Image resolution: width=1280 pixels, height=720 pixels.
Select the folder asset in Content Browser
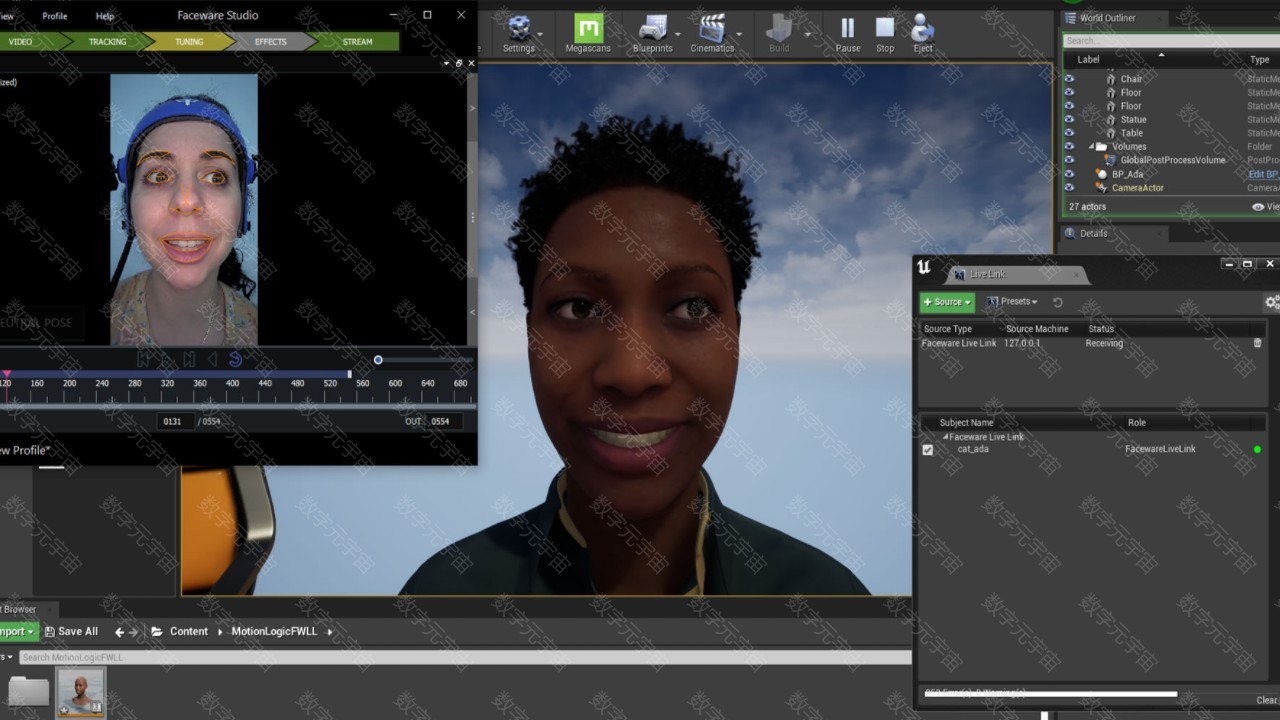click(28, 691)
